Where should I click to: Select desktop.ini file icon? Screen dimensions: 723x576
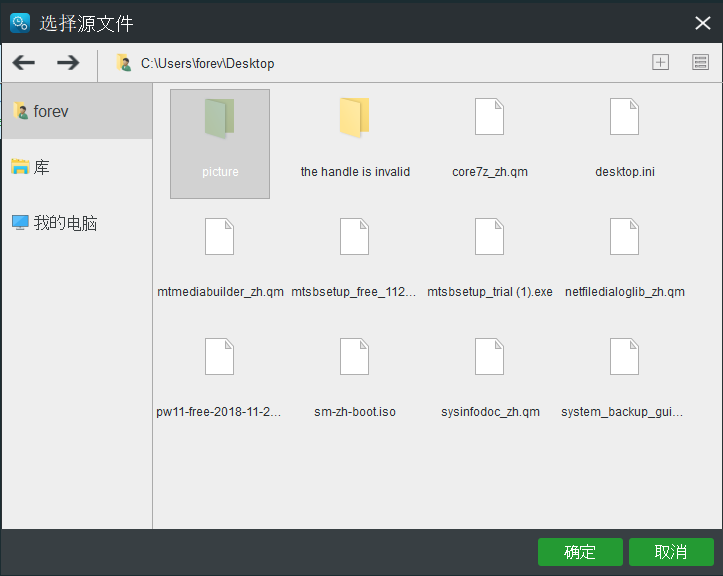pyautogui.click(x=624, y=117)
